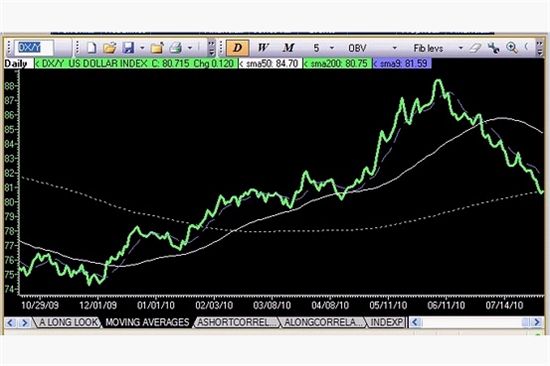Toggle the Daily (D) timeframe button
Image resolution: width=550 pixels, height=366 pixels.
coord(237,48)
